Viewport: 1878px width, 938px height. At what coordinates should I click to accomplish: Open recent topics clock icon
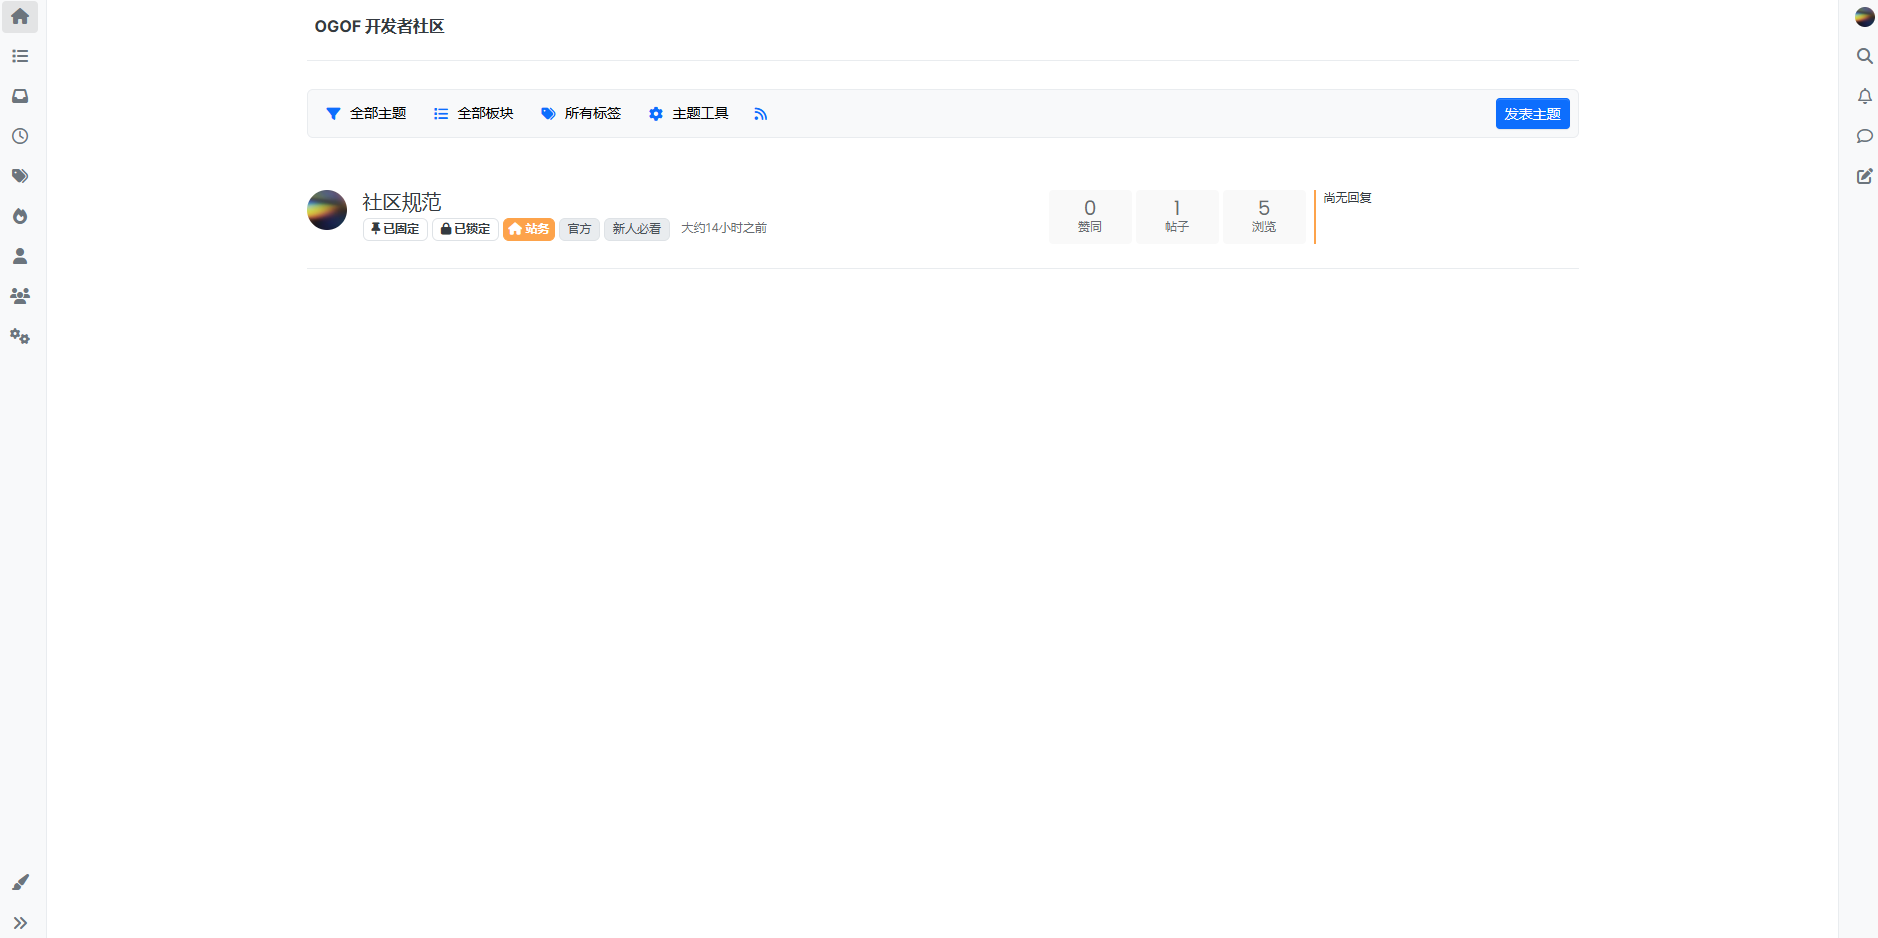click(20, 136)
